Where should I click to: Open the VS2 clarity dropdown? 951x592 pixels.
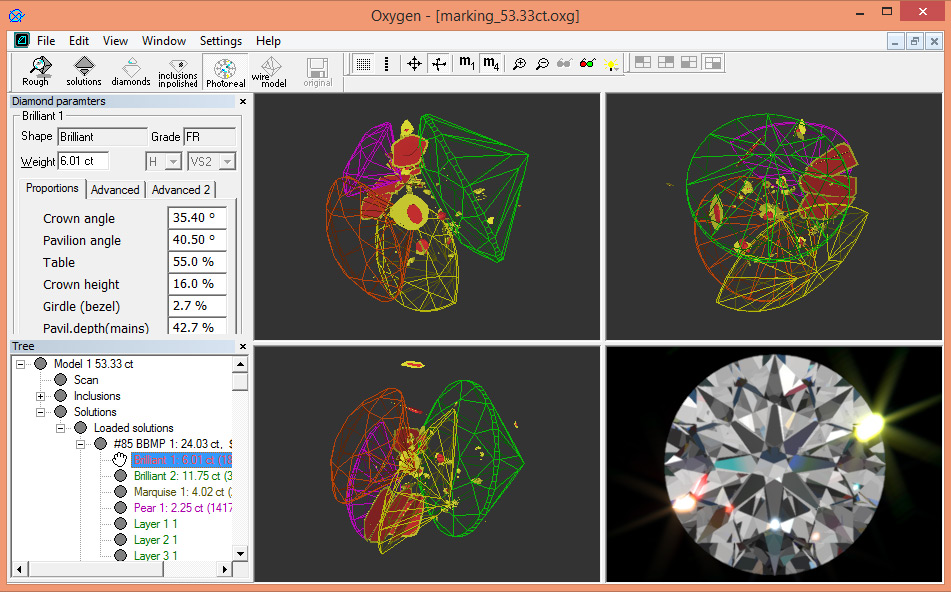226,162
